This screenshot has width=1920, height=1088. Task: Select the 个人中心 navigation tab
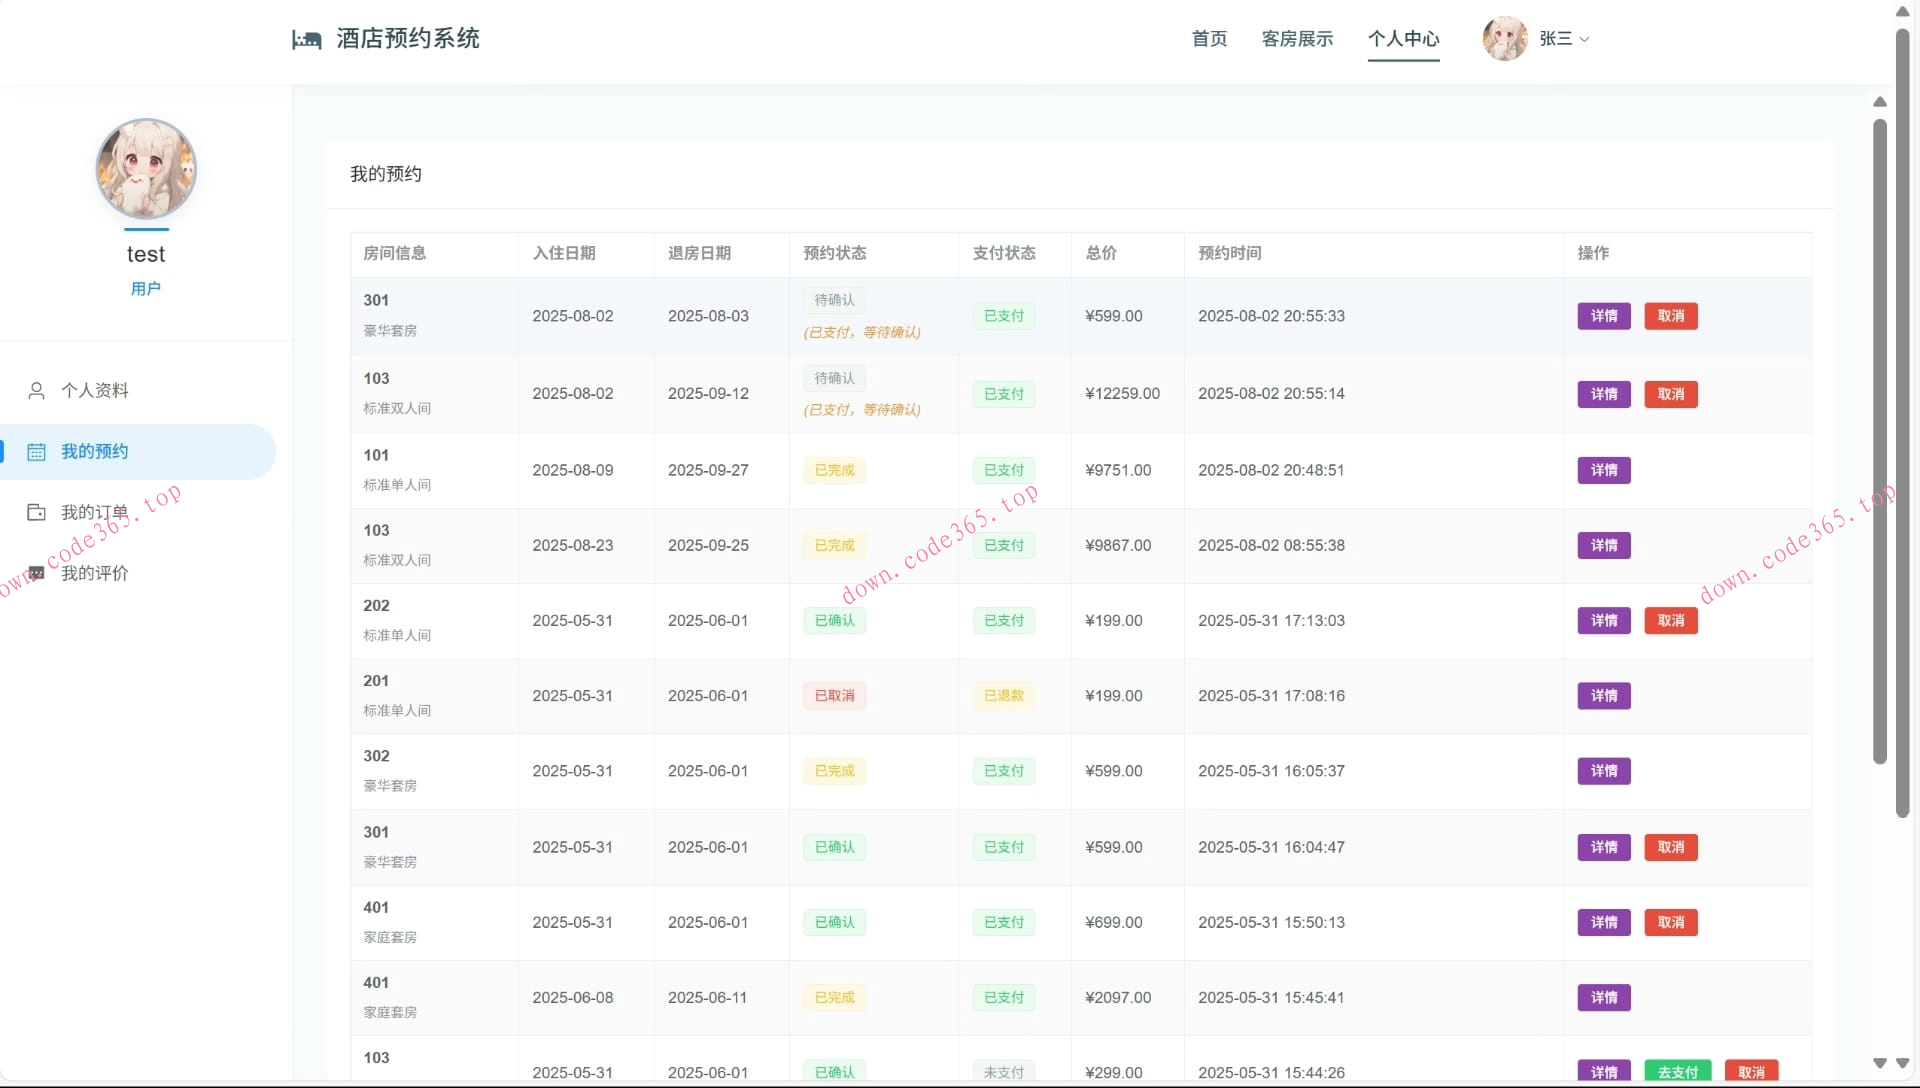[x=1403, y=39]
